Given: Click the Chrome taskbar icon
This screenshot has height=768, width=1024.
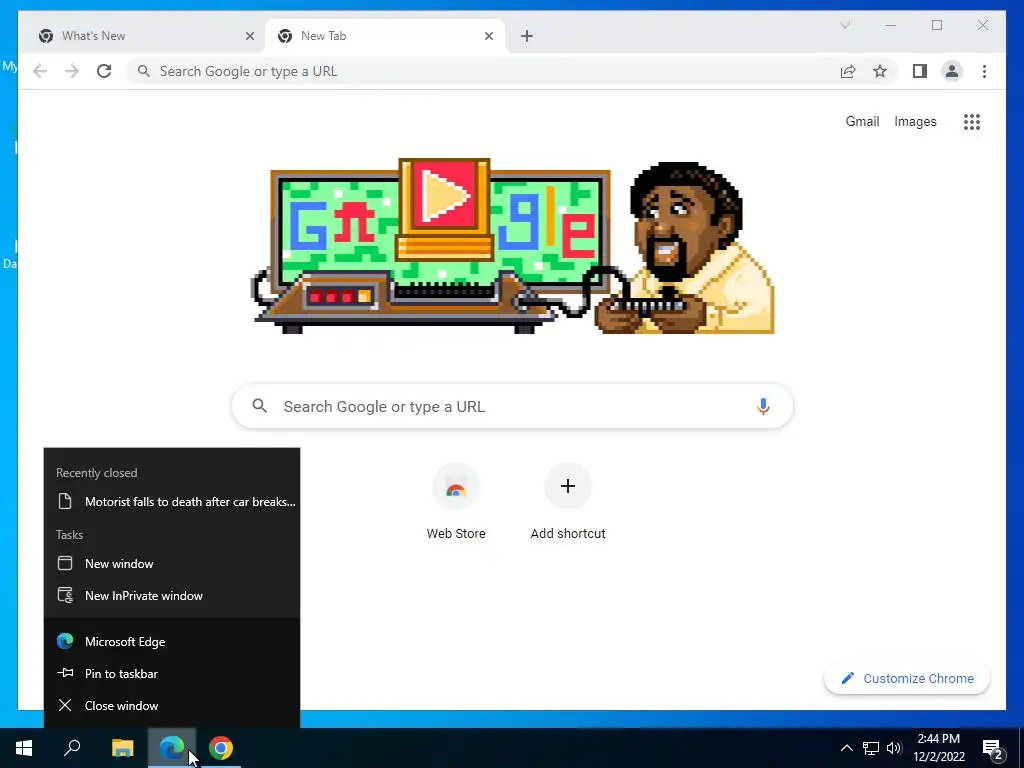Looking at the screenshot, I should (x=221, y=748).
